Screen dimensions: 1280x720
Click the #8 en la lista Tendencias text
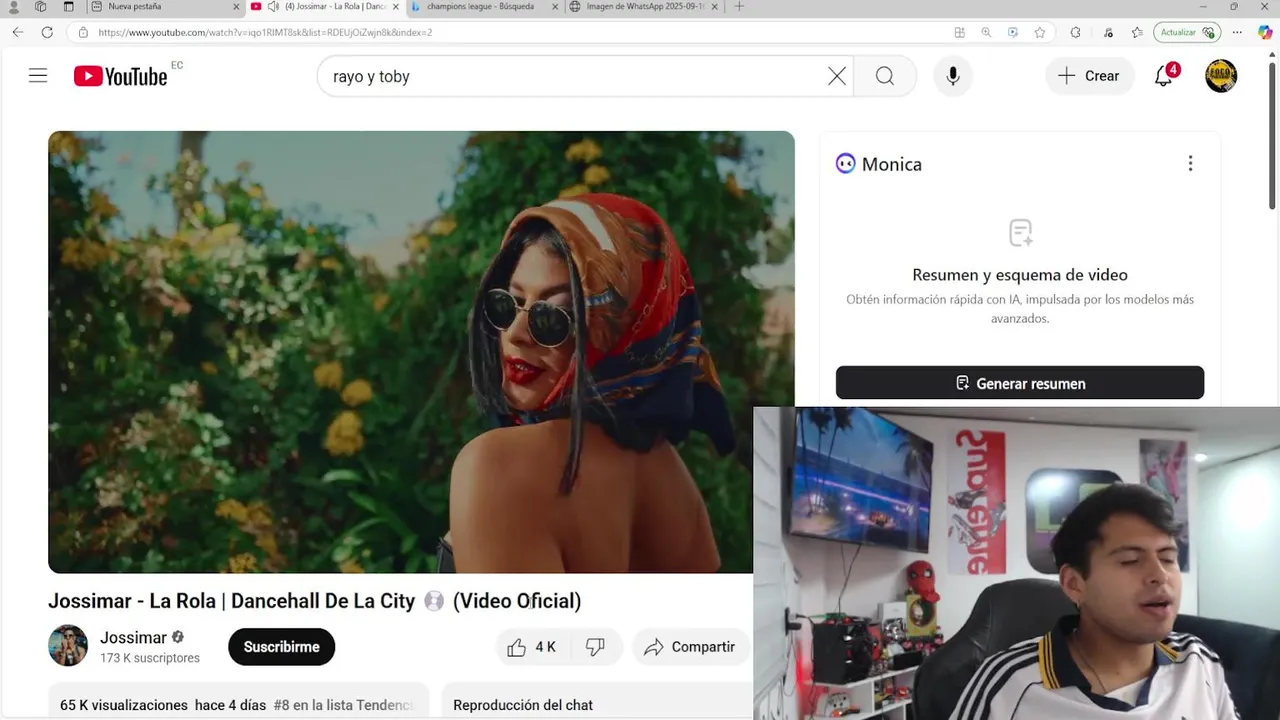(x=343, y=705)
